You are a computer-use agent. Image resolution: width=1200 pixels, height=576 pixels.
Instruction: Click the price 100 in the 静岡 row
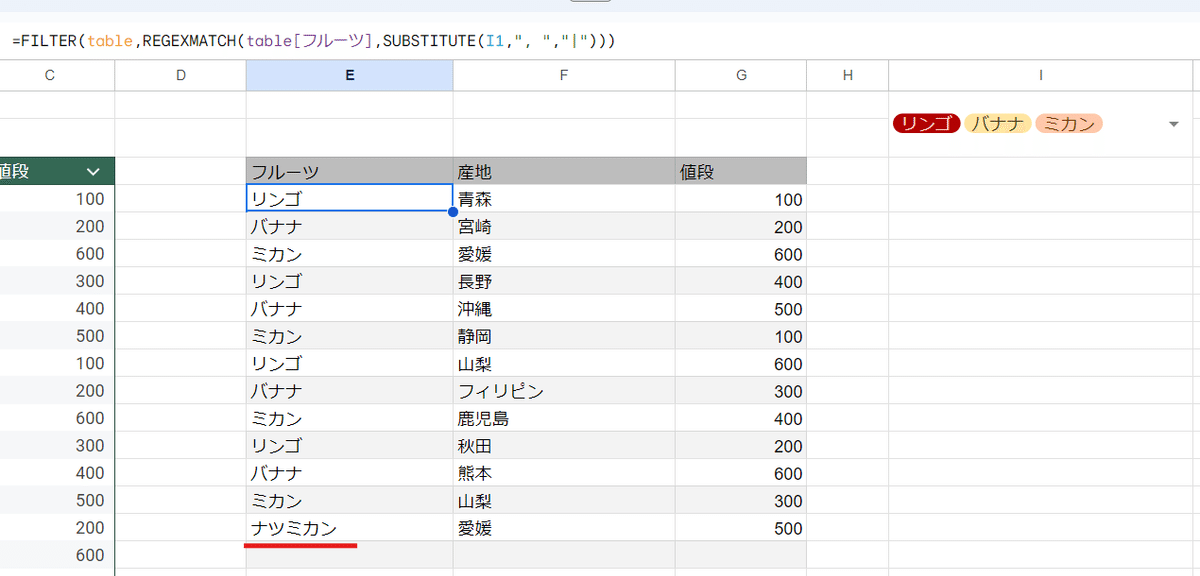coord(741,336)
